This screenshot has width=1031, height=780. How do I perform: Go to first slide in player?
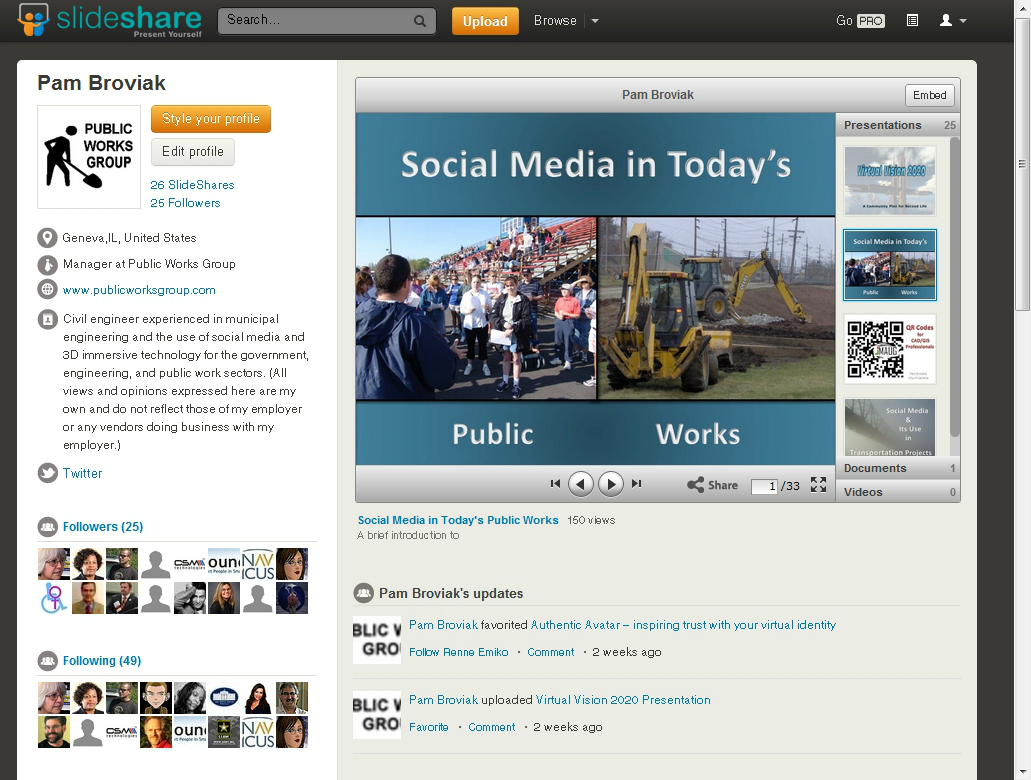click(555, 484)
